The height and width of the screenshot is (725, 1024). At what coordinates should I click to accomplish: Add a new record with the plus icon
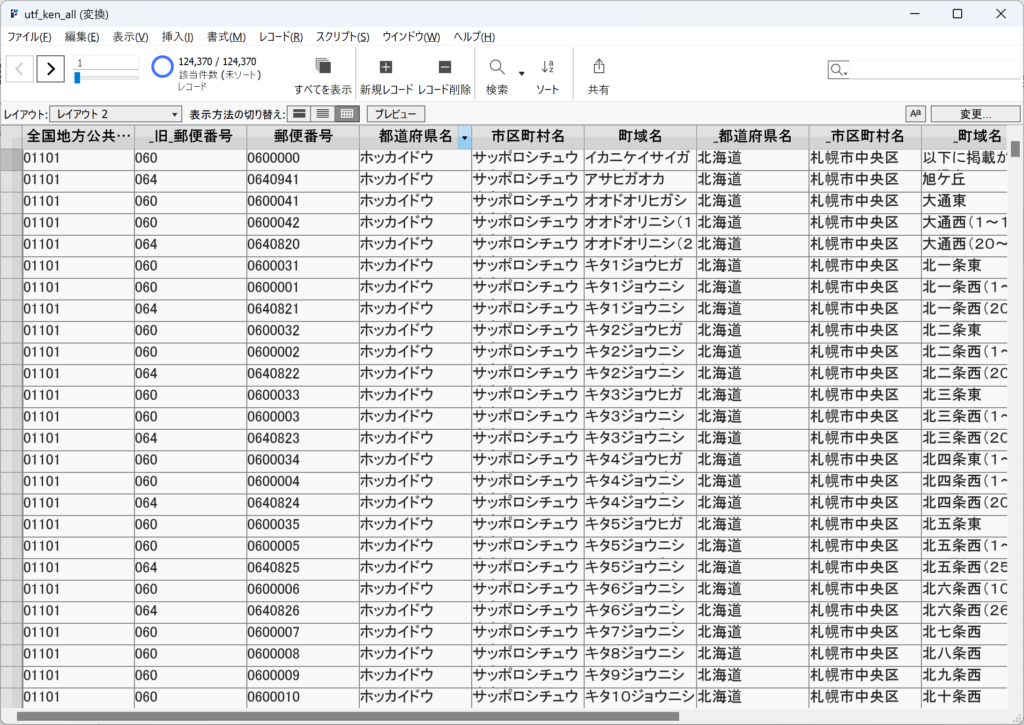(x=386, y=67)
